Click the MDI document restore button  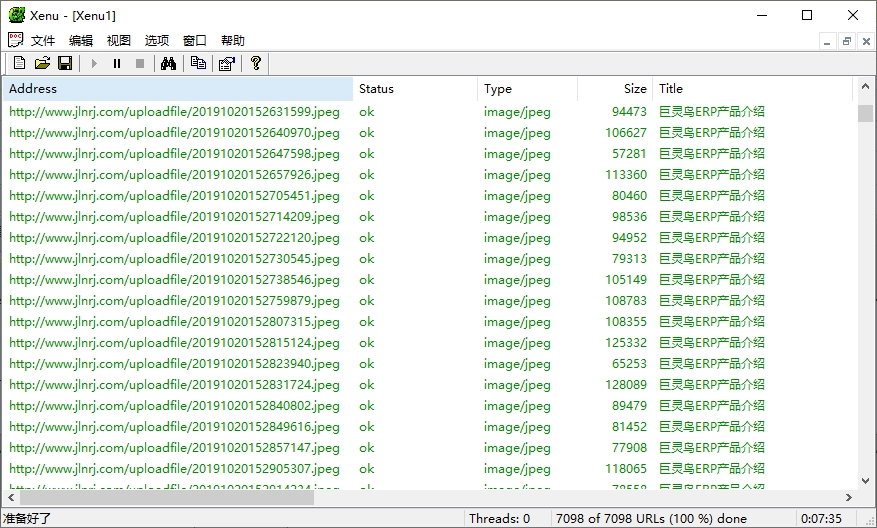[846, 41]
